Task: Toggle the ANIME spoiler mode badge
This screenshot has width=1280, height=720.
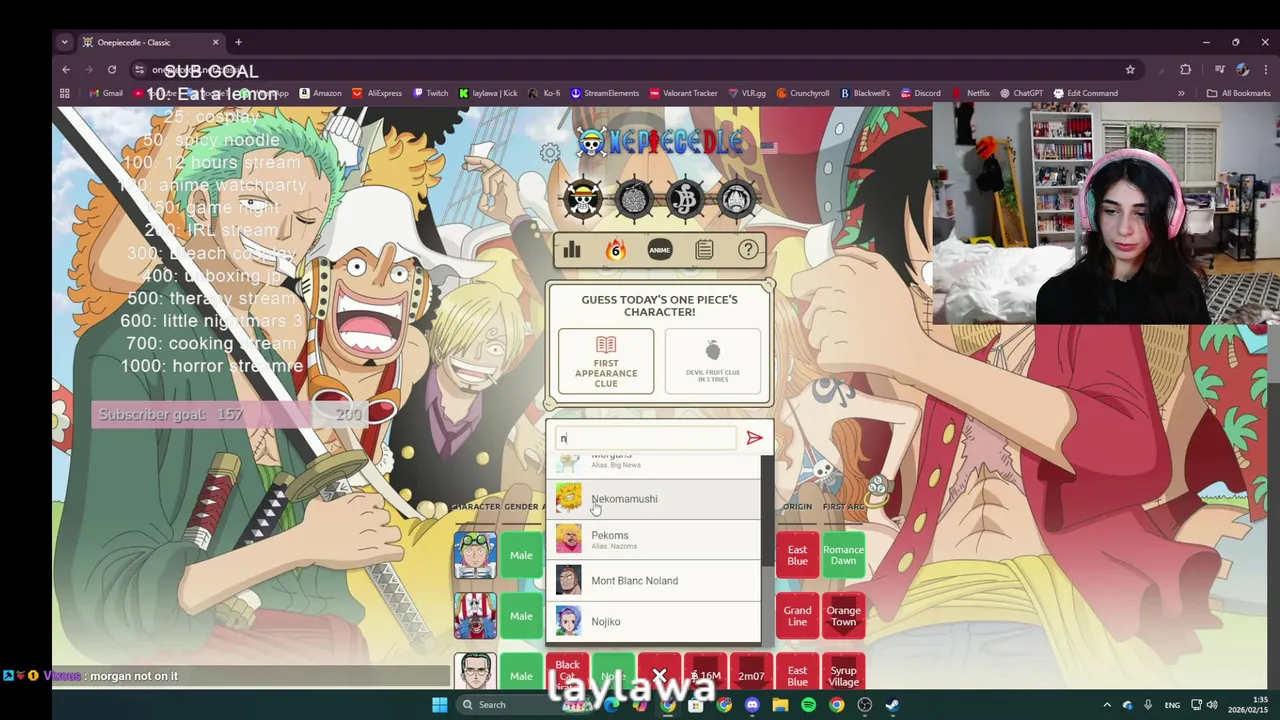Action: 660,250
